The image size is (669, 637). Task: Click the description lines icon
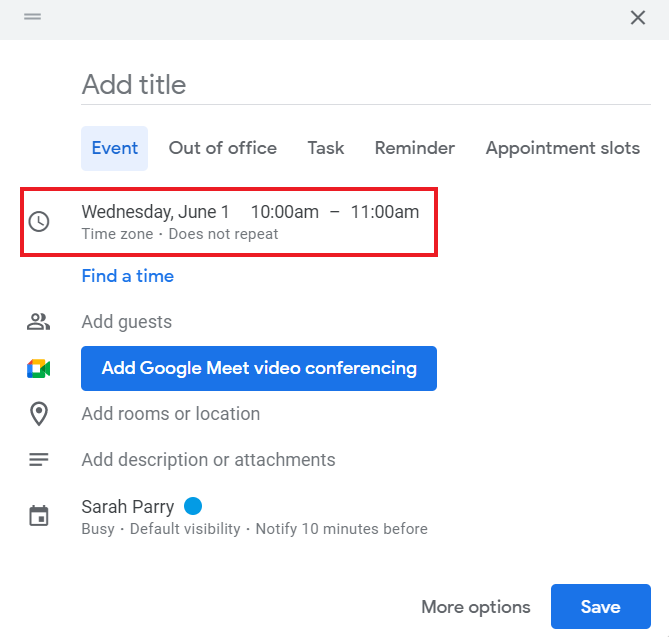[x=39, y=460]
